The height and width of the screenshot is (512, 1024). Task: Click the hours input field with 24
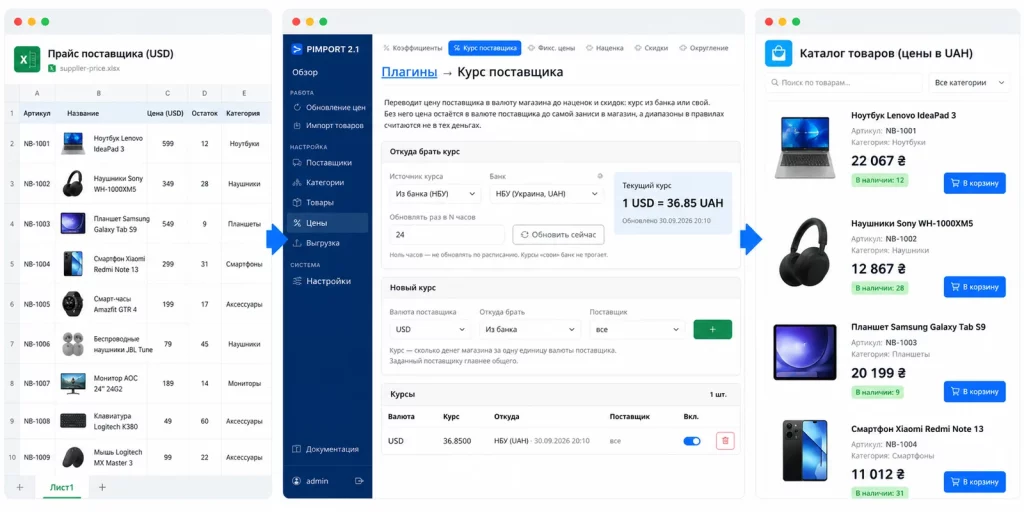(447, 234)
